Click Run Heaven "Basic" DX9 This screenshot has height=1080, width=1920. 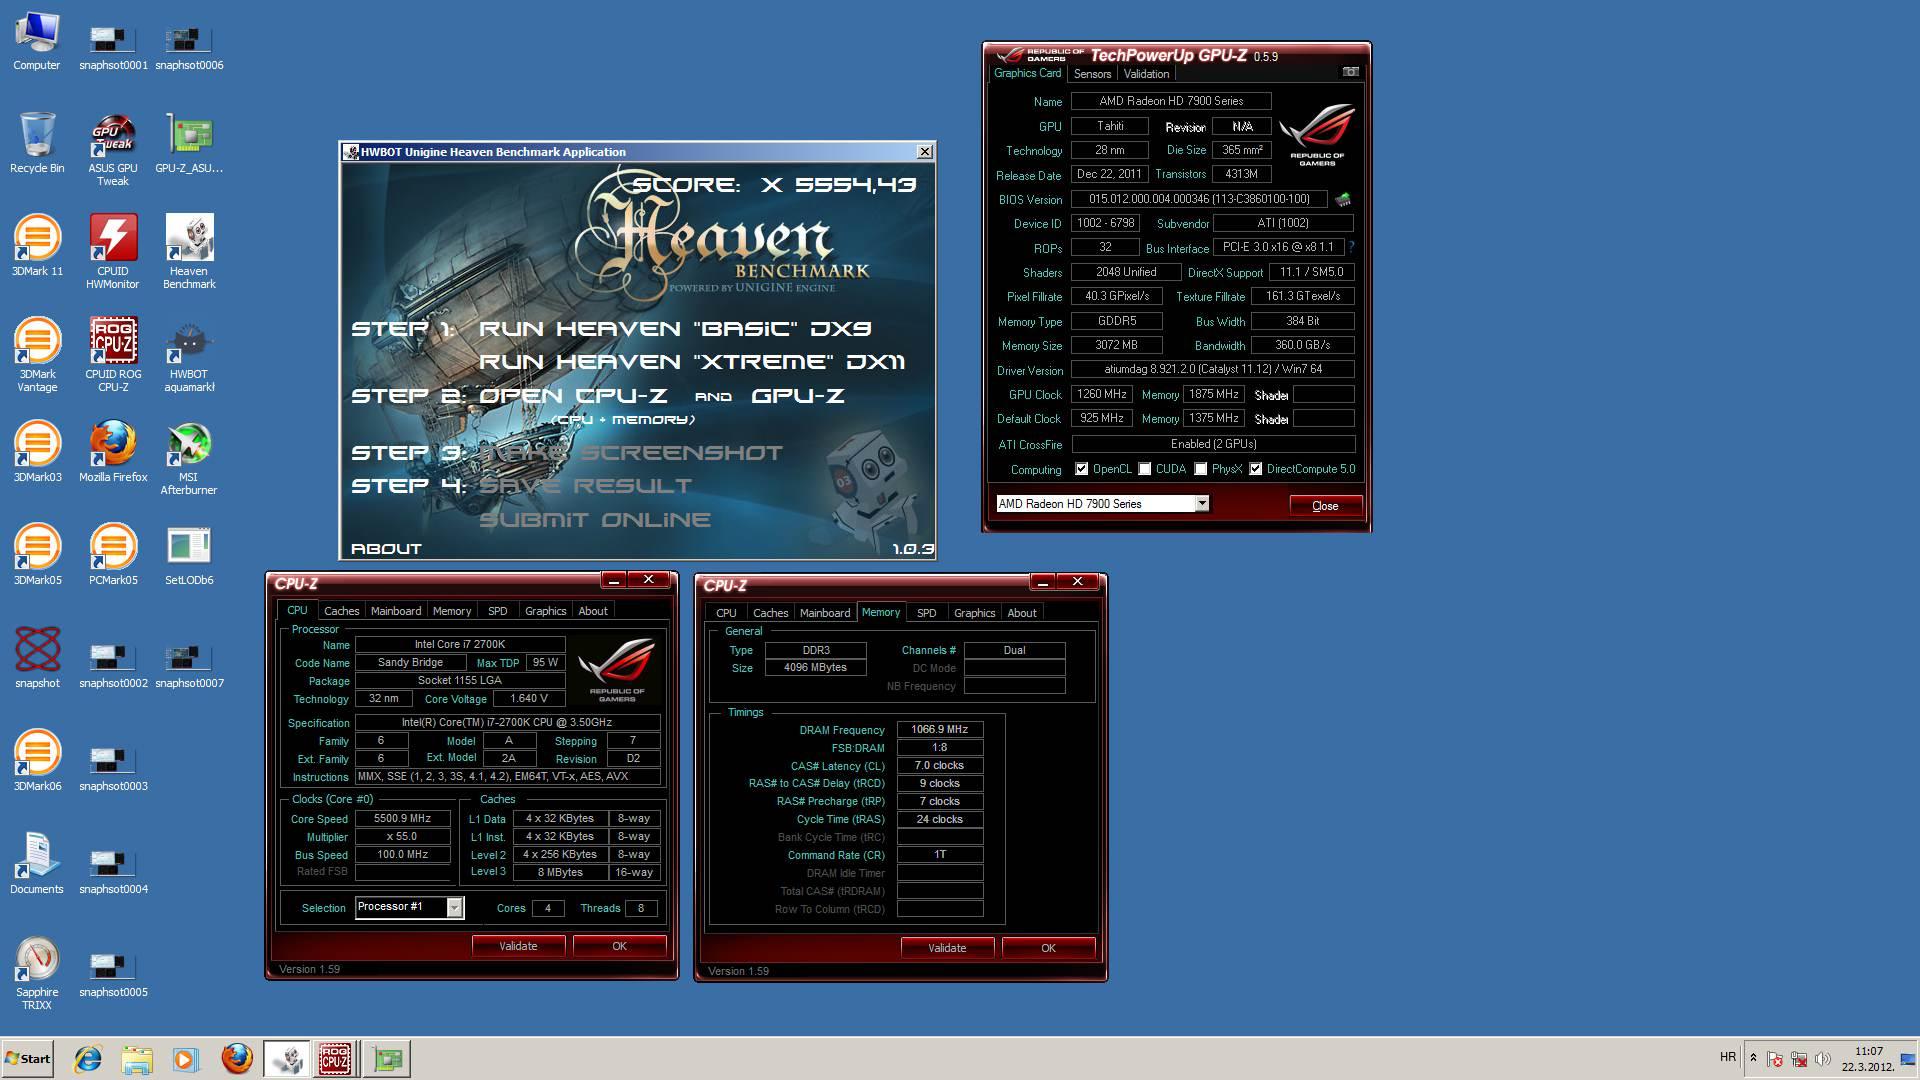(675, 328)
